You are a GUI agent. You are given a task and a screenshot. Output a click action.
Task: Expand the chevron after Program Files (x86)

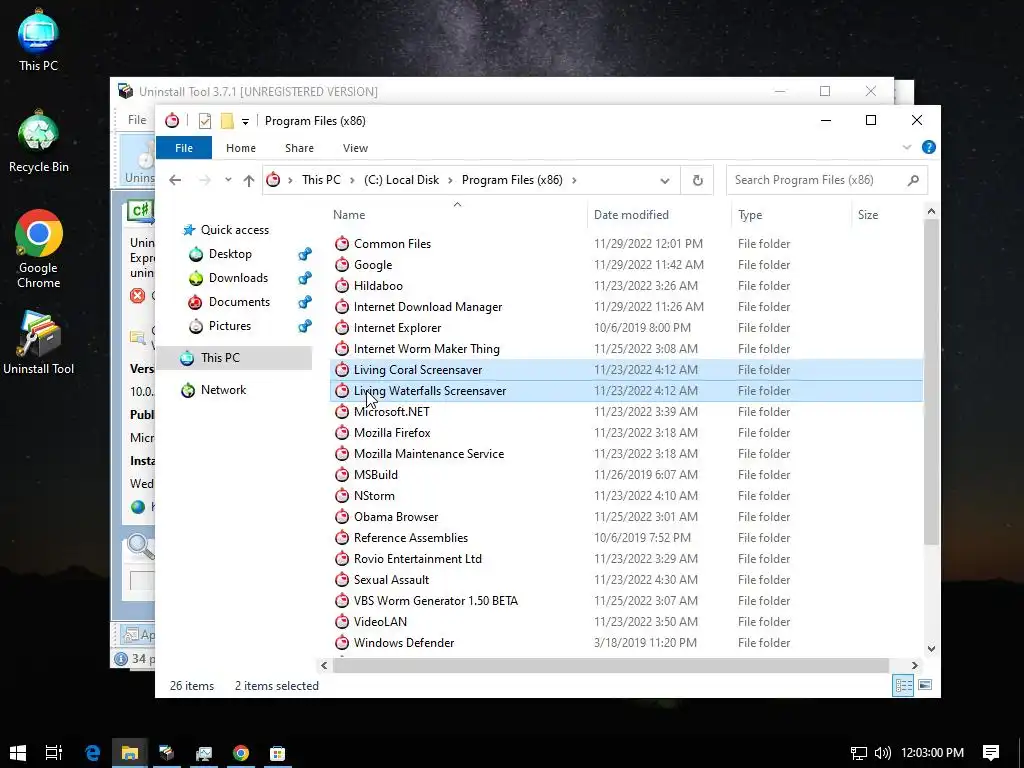tap(574, 180)
